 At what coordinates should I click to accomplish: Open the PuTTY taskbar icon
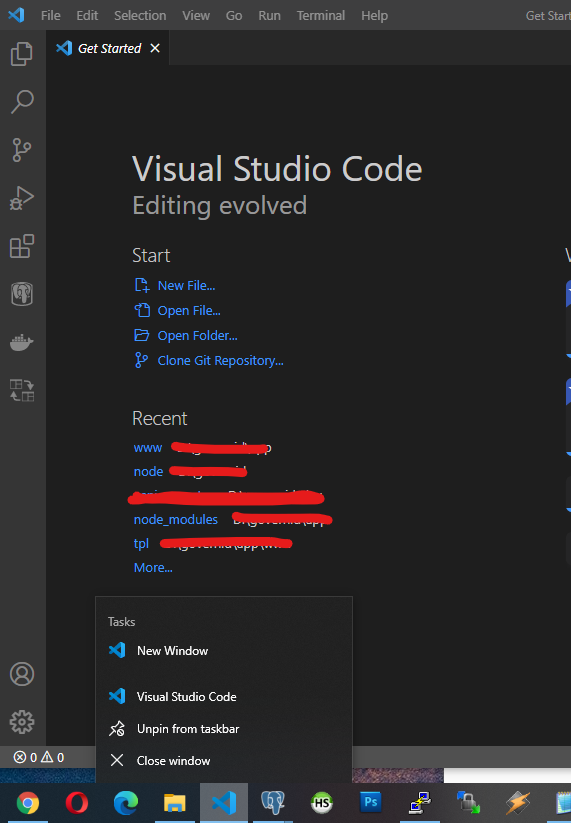pos(420,803)
